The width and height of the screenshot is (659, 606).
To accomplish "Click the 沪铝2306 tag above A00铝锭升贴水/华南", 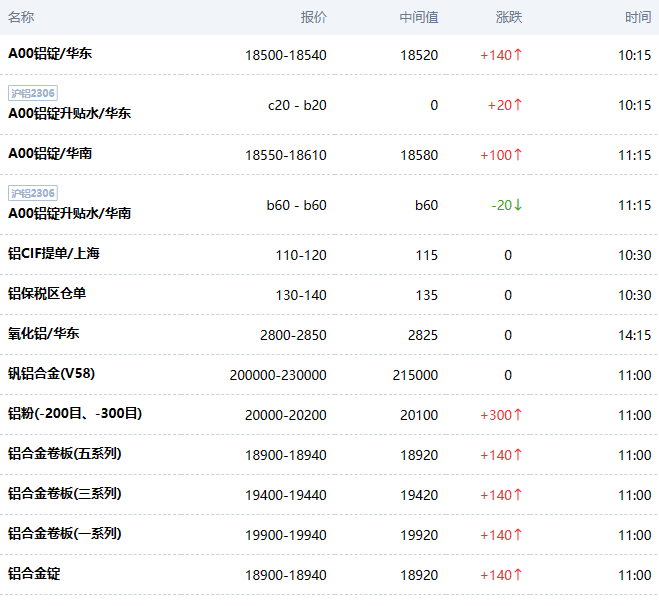I will click(x=33, y=193).
